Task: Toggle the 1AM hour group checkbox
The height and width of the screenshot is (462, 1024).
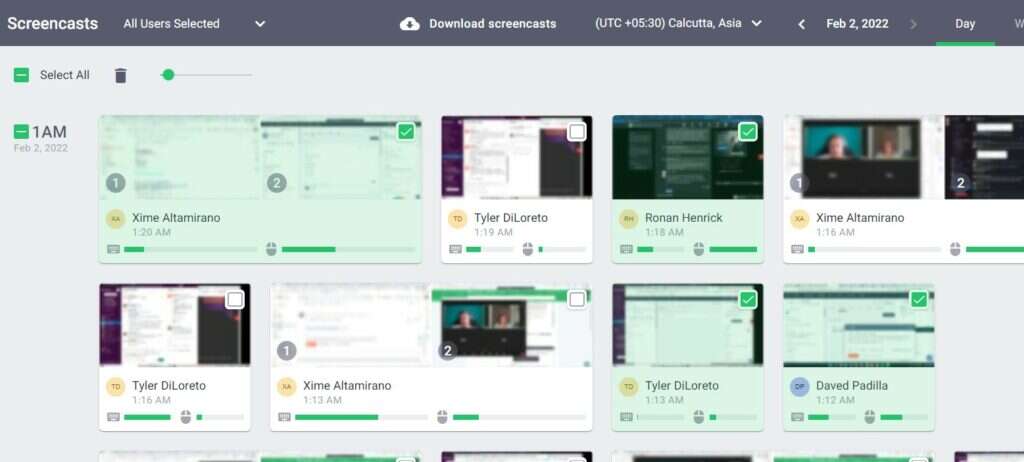Action: click(21, 132)
